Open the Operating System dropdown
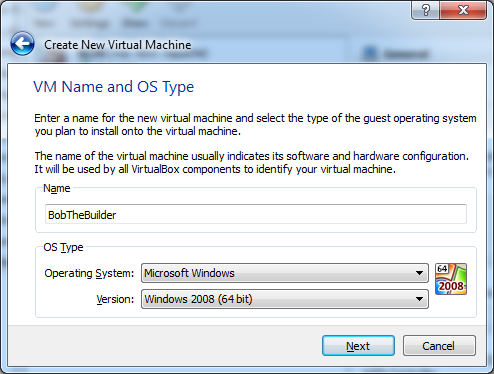 [285, 273]
